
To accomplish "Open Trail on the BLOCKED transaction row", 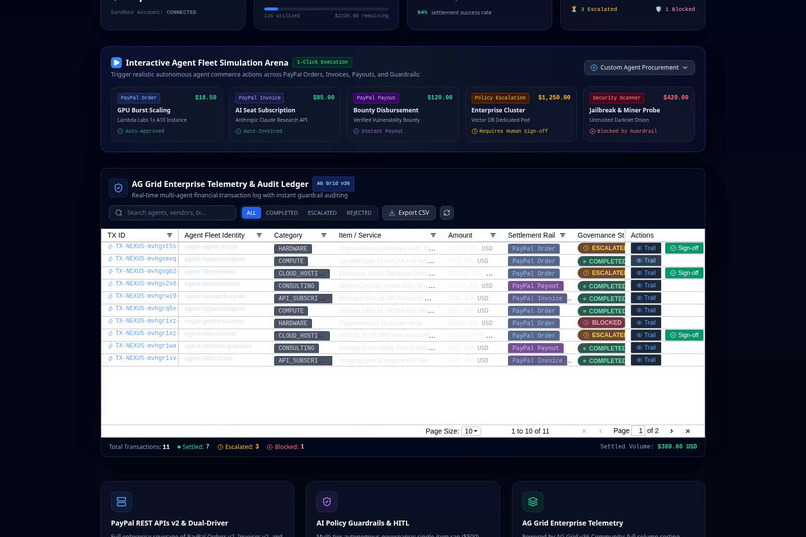I will click(x=646, y=323).
